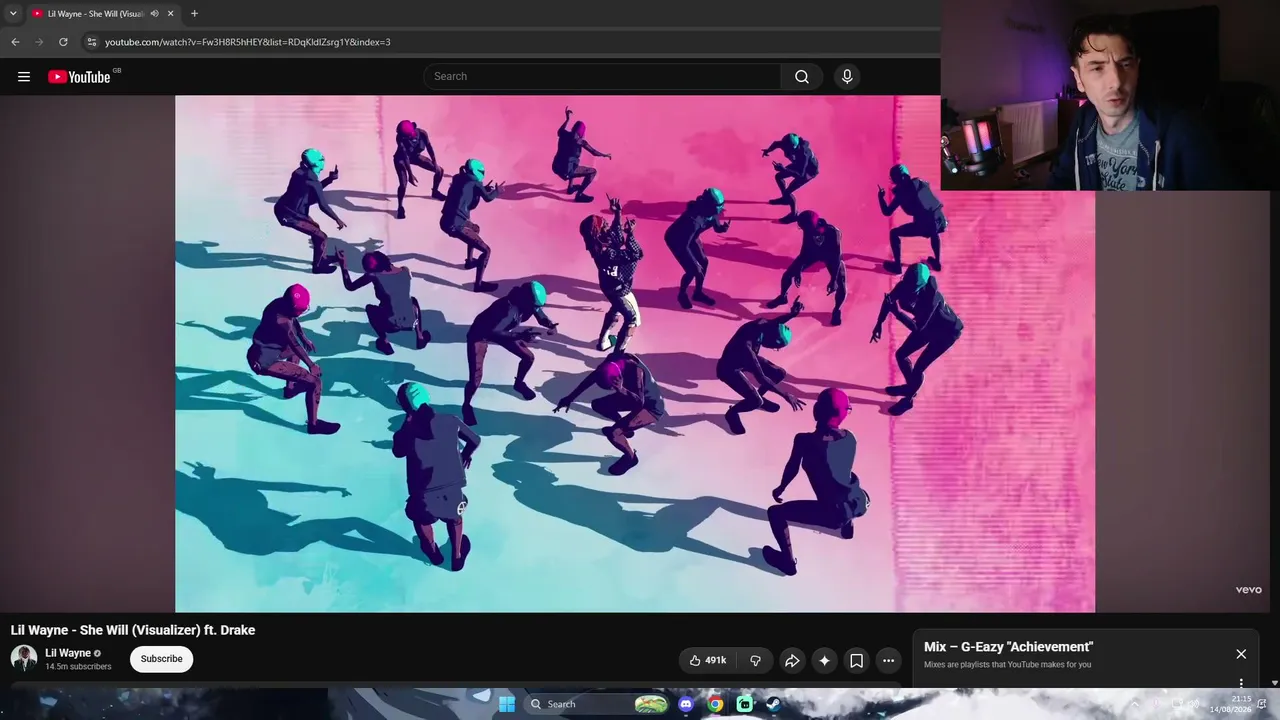
Task: Go forward with the browser forward arrow
Action: tap(39, 42)
